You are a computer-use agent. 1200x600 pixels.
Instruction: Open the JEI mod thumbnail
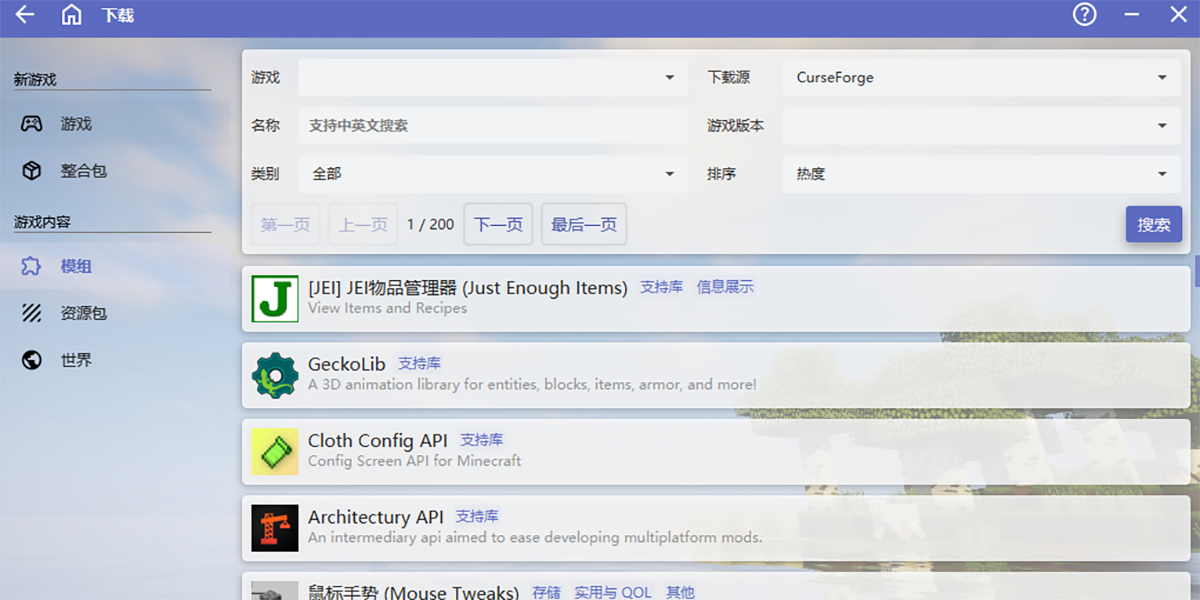pos(275,298)
